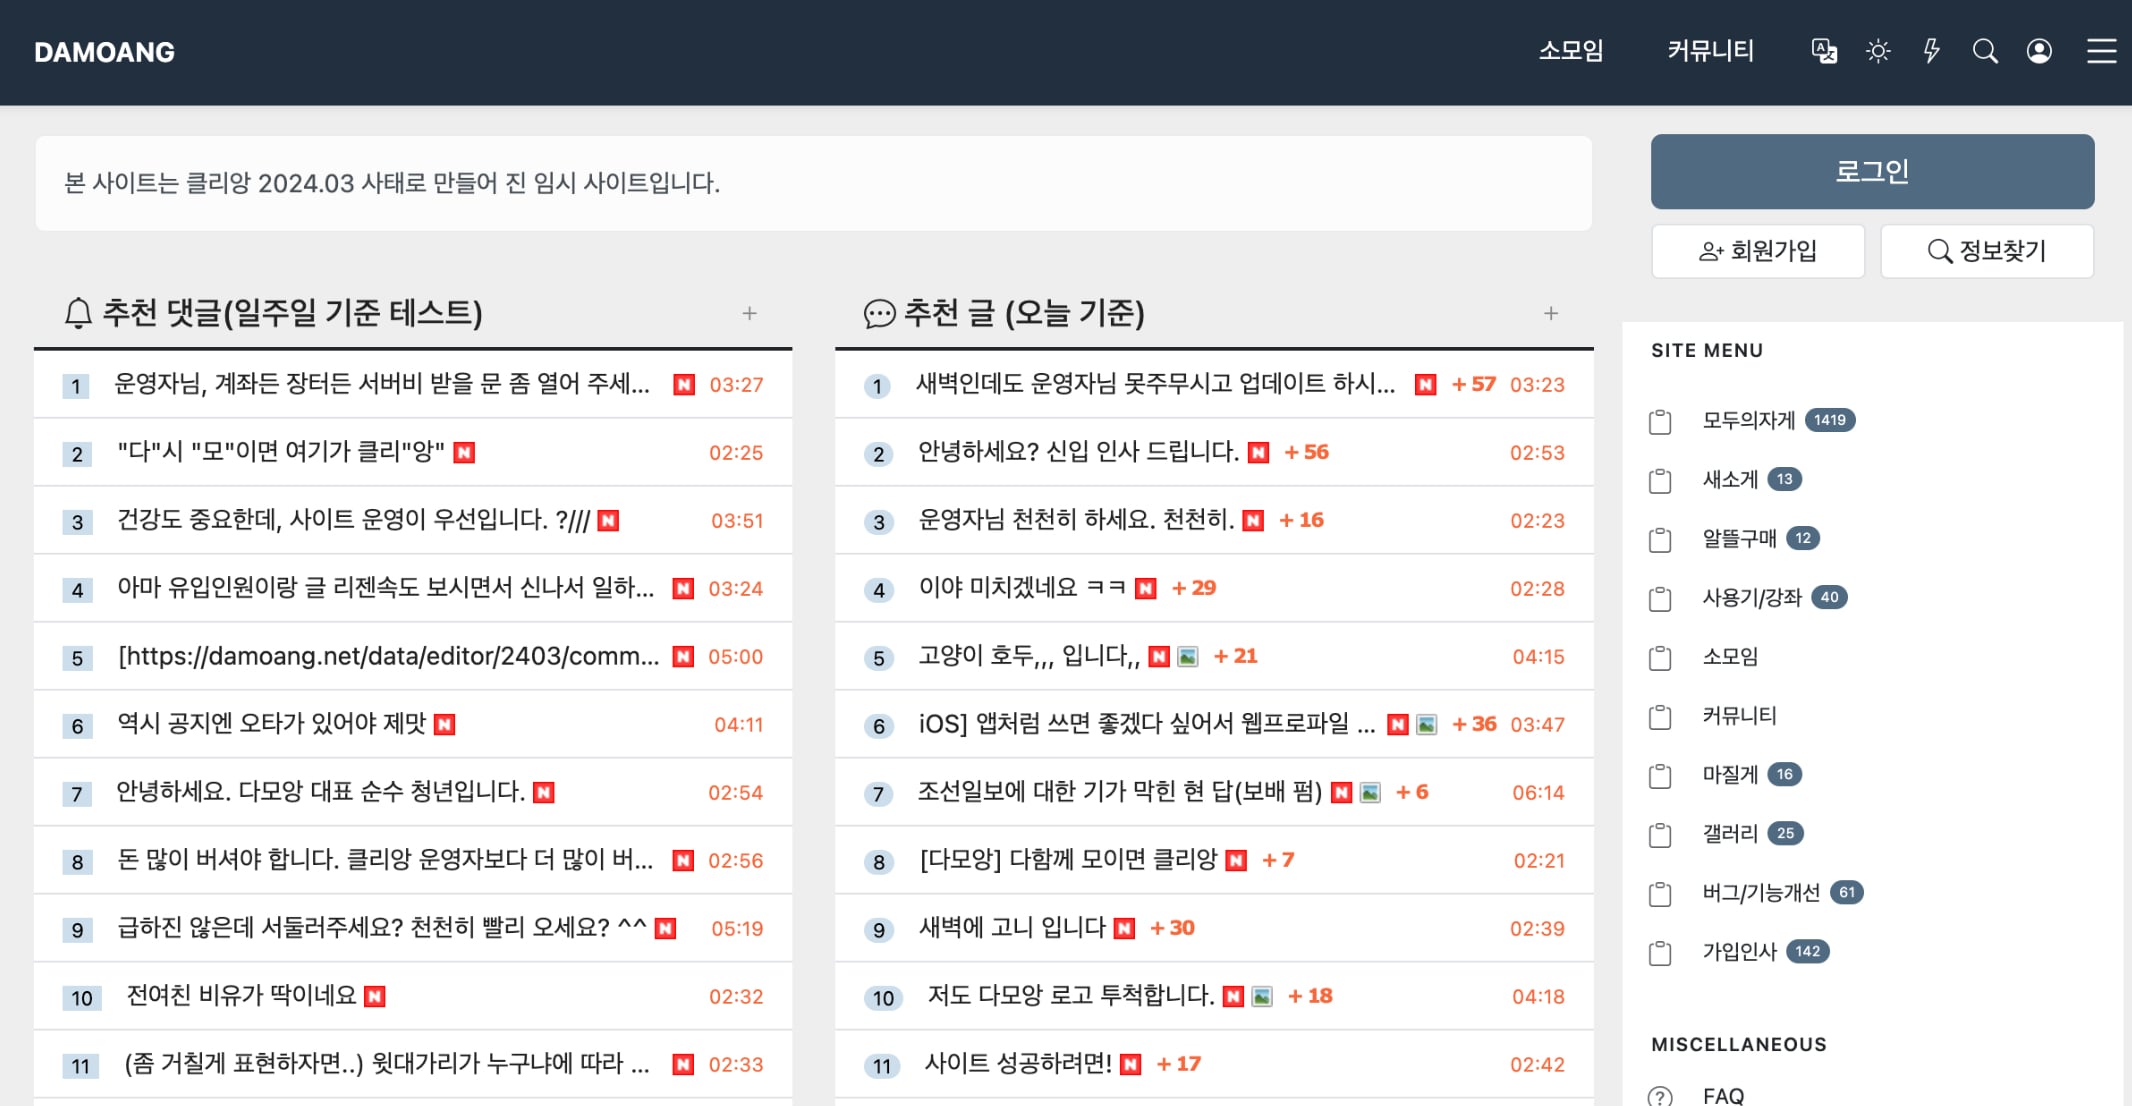Viewport: 2132px width, 1106px height.
Task: Open search with magnifier icon in header
Action: [x=1985, y=51]
